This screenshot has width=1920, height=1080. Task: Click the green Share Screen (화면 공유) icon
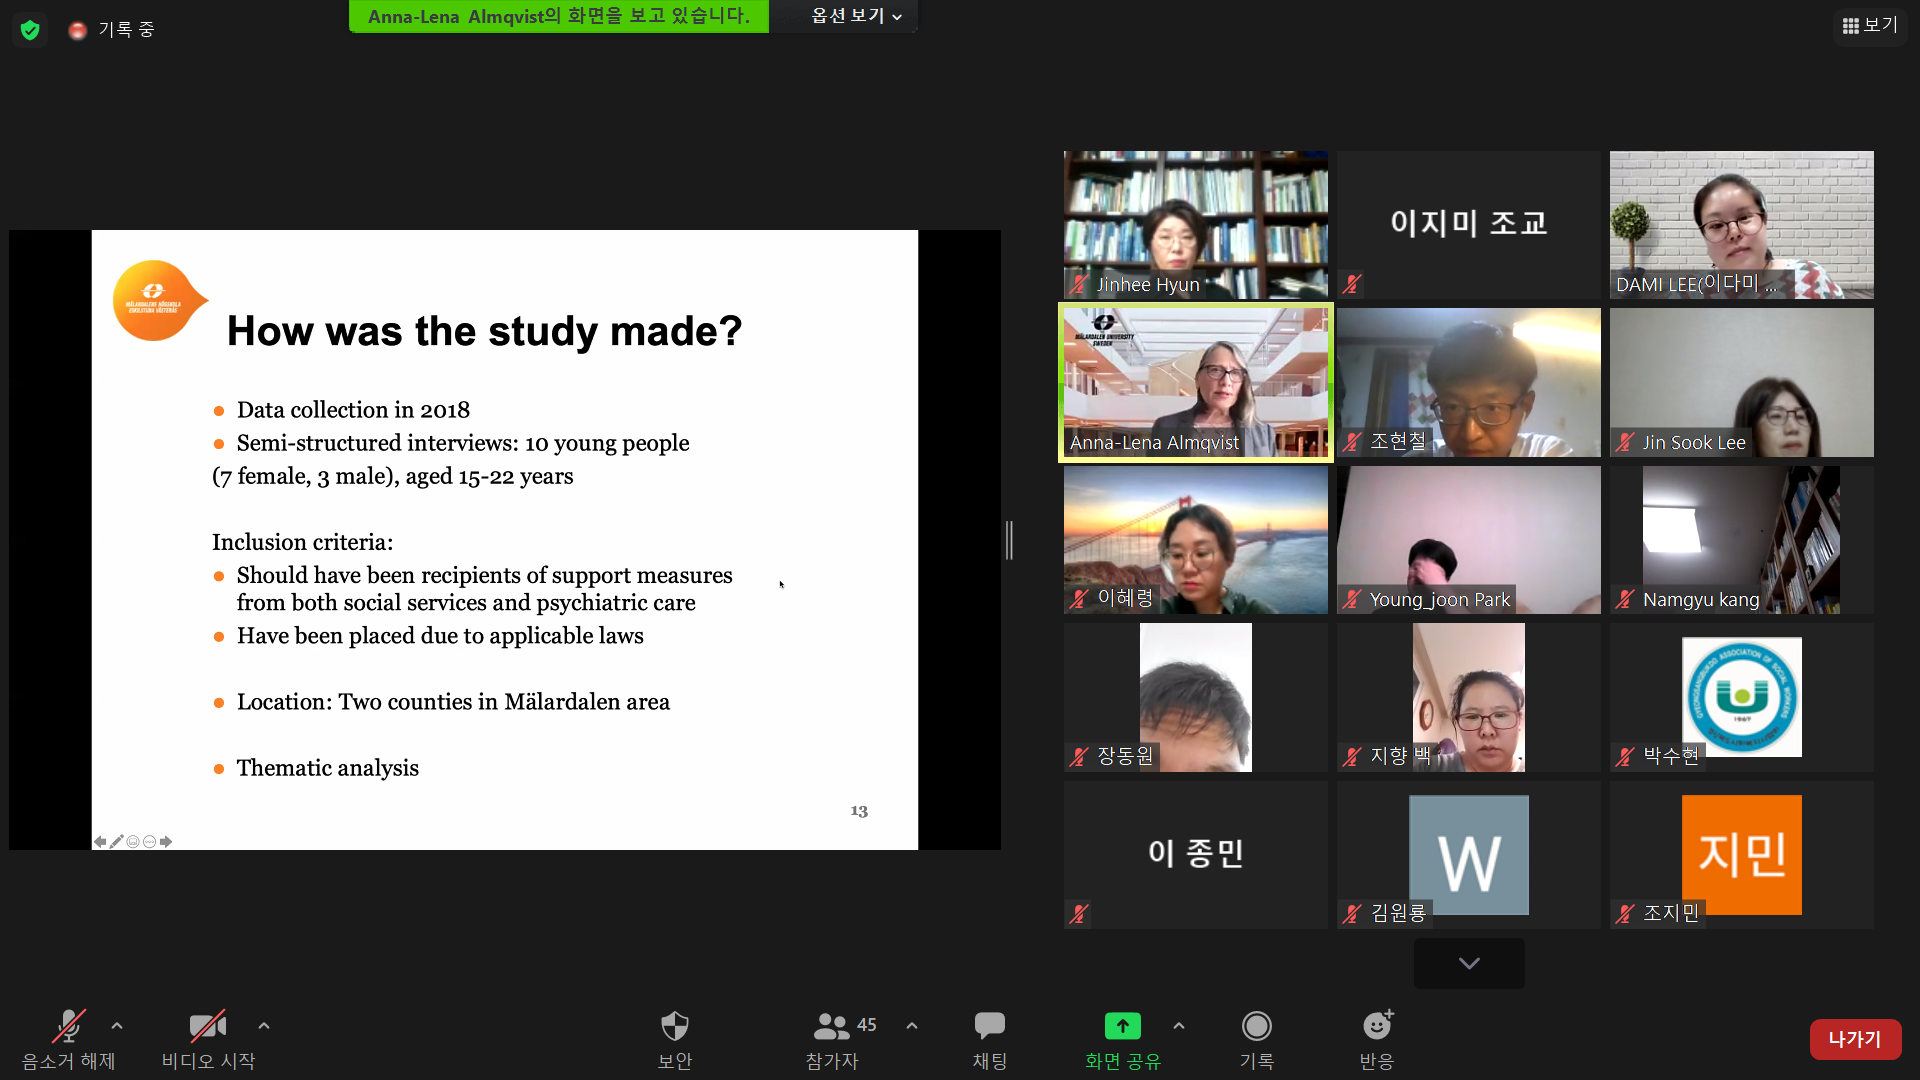point(1122,1026)
